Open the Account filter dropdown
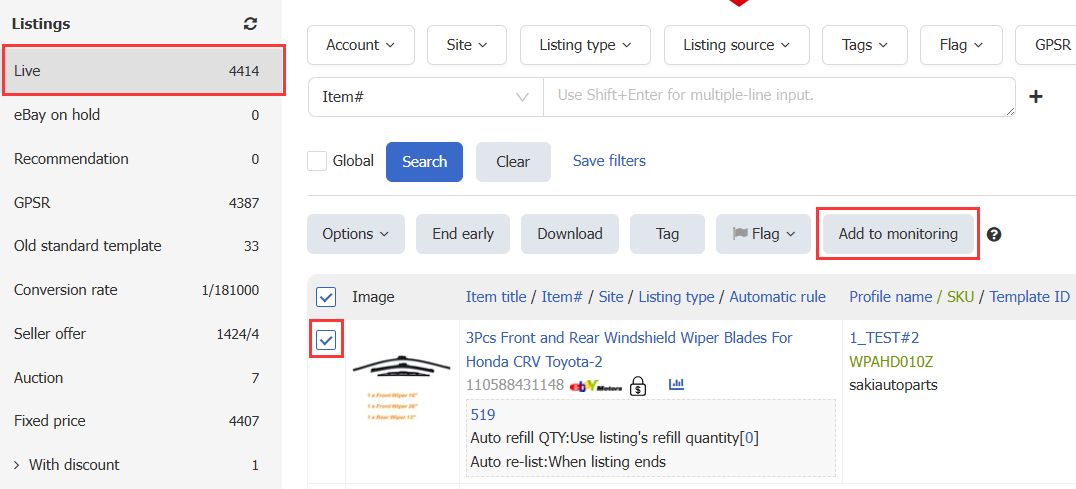This screenshot has height=489, width=1076. [x=360, y=45]
